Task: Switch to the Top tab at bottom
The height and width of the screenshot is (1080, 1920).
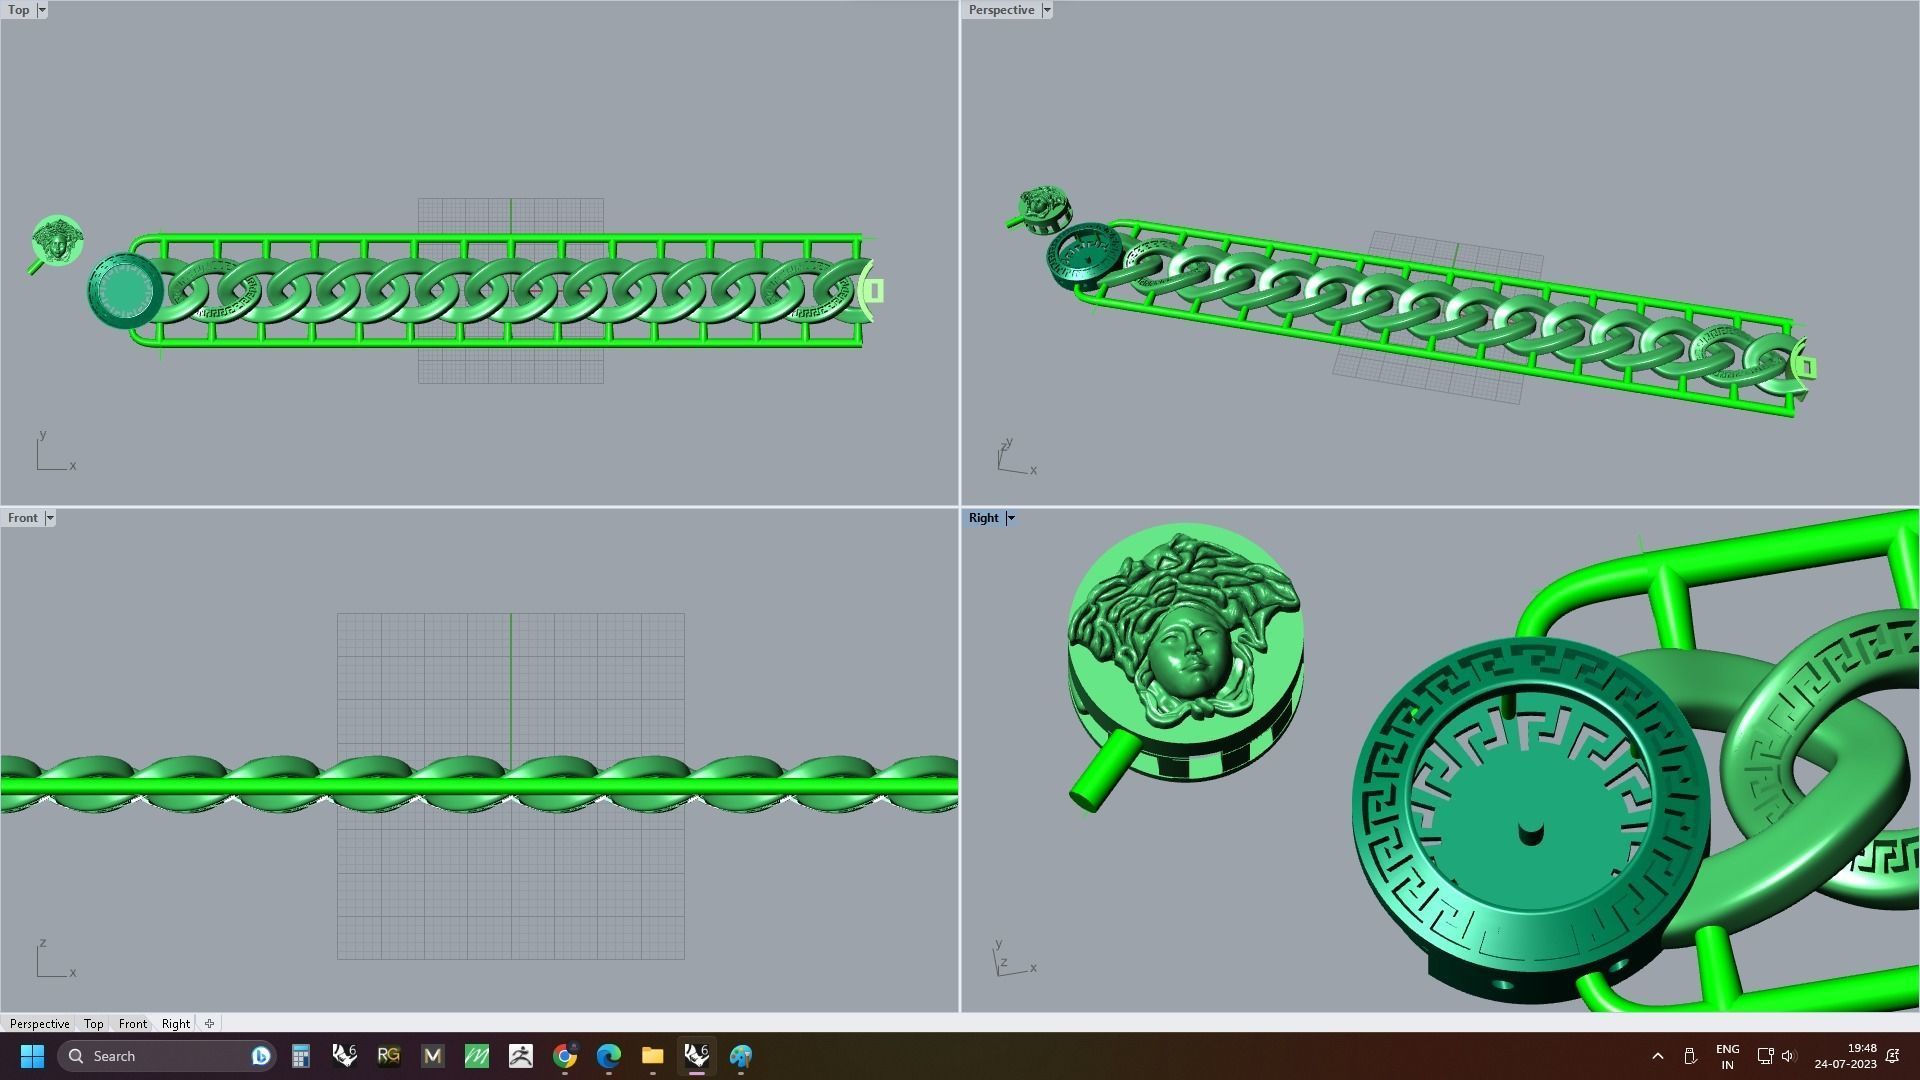Action: [x=94, y=1024]
